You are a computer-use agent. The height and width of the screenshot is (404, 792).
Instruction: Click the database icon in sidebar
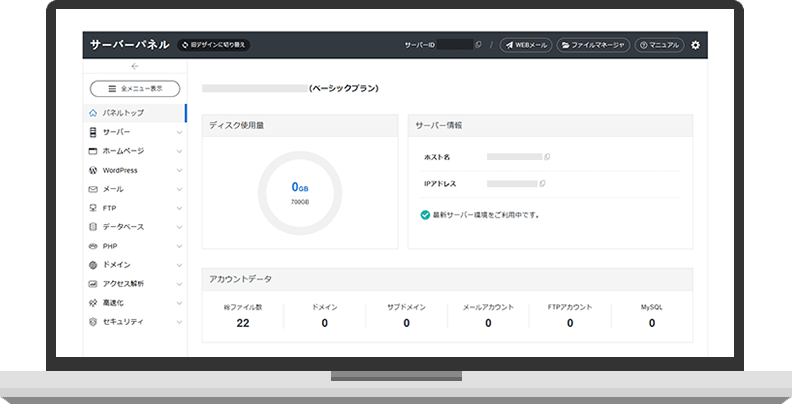(93, 227)
